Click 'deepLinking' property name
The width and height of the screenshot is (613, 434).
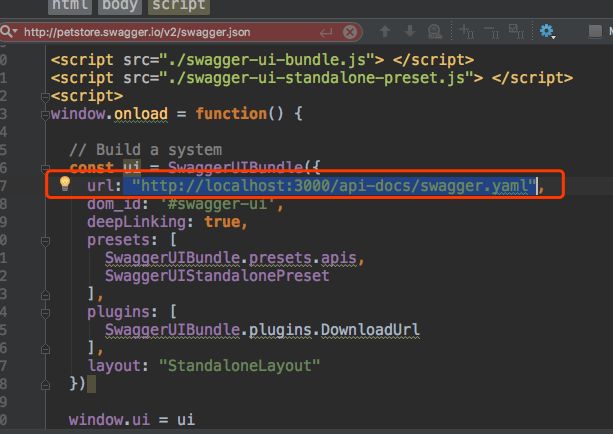(x=136, y=222)
